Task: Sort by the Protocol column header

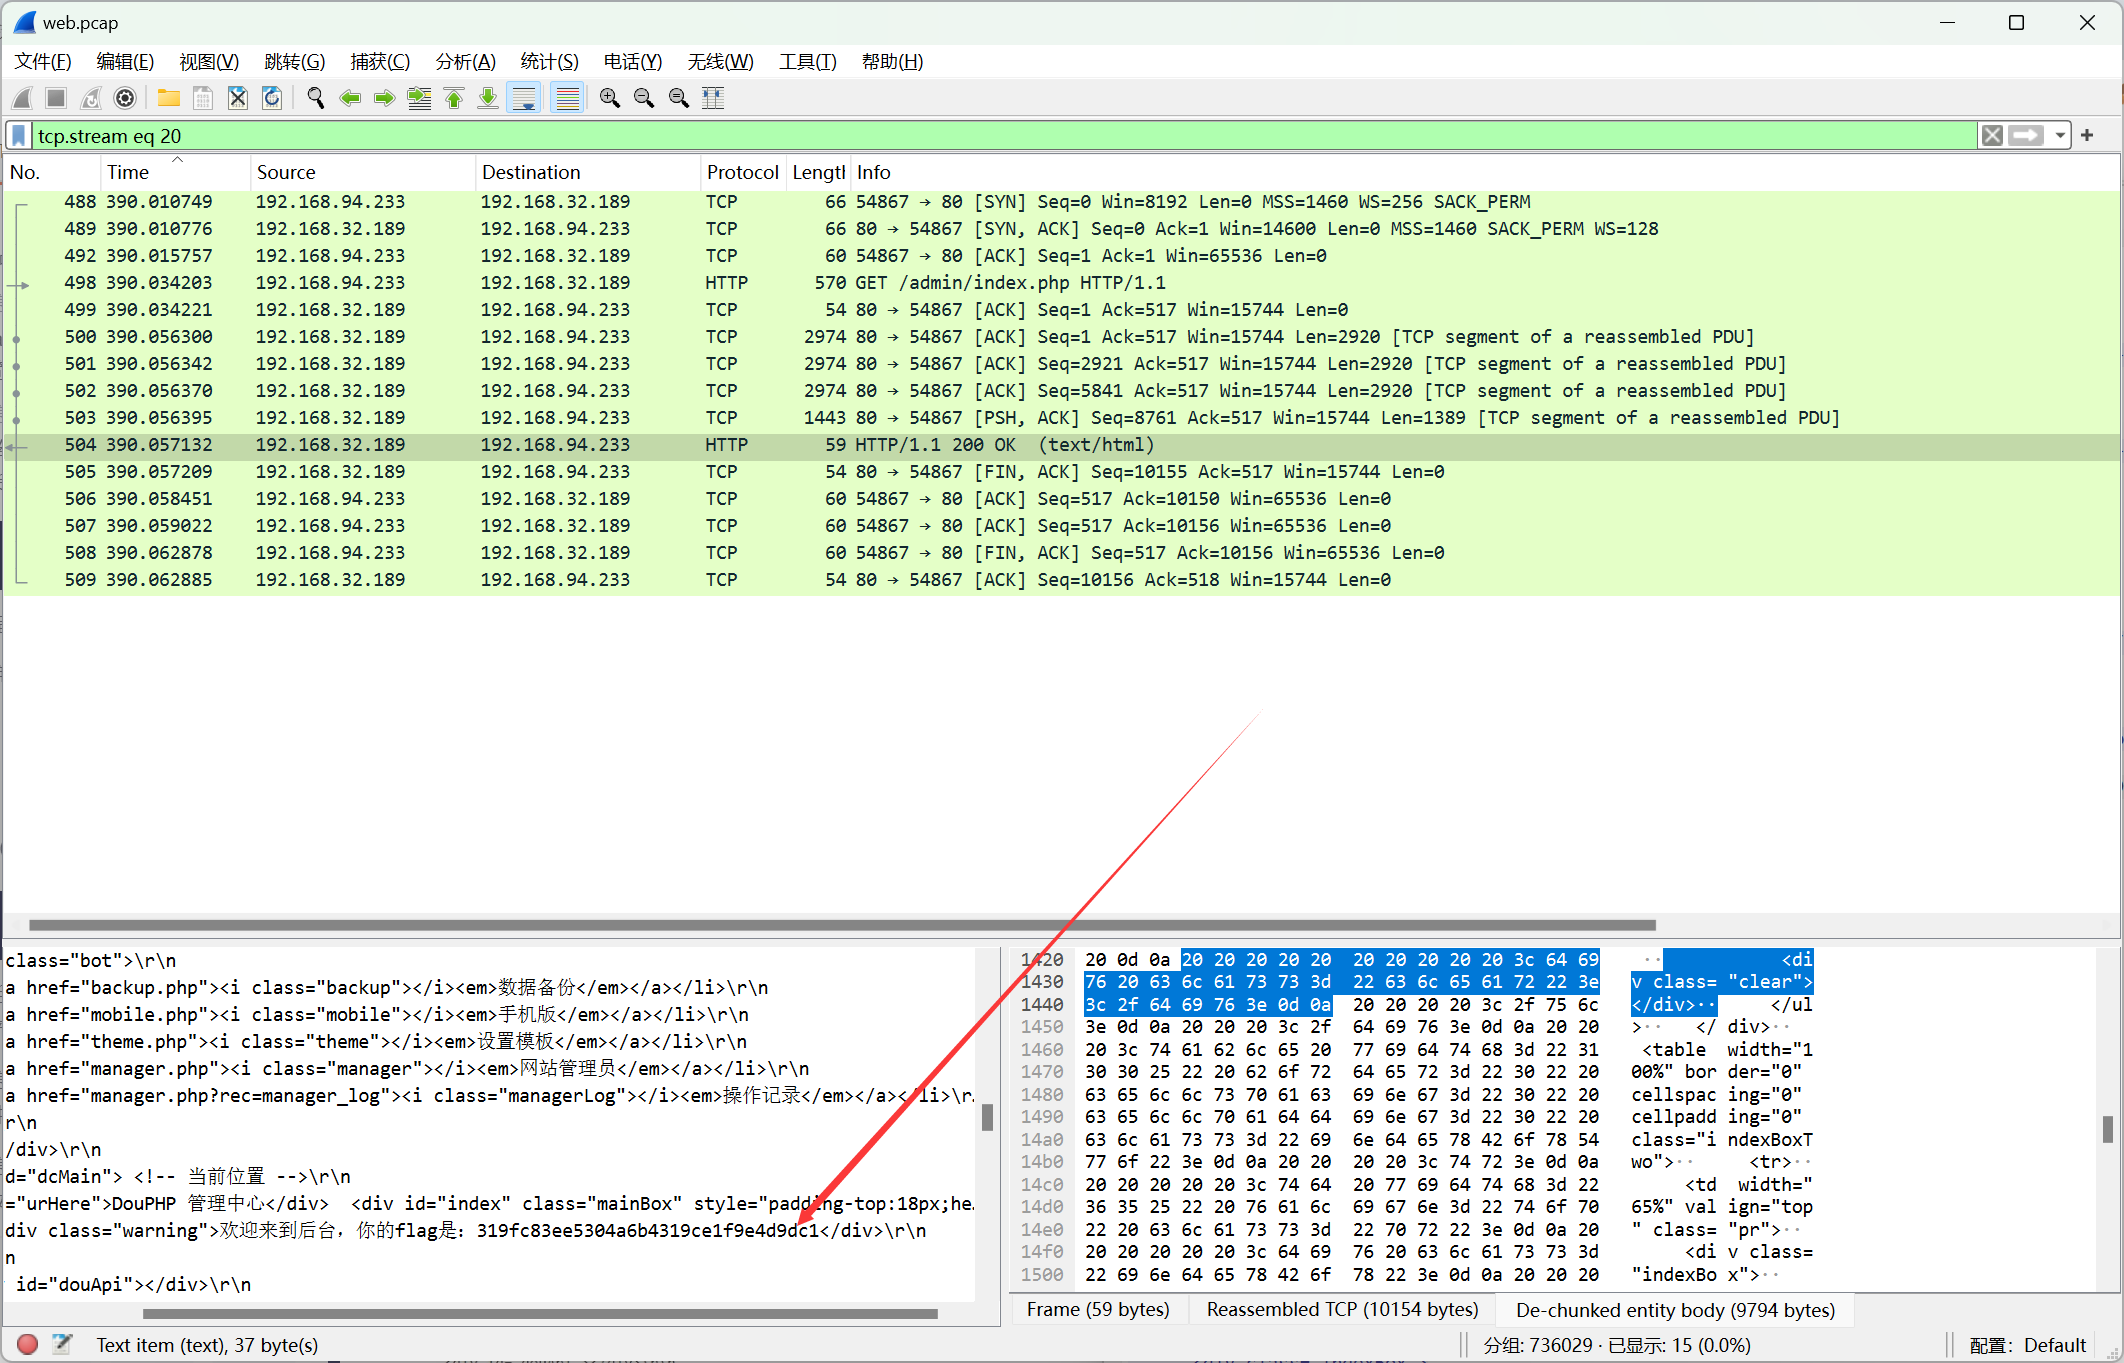Action: pos(743,172)
